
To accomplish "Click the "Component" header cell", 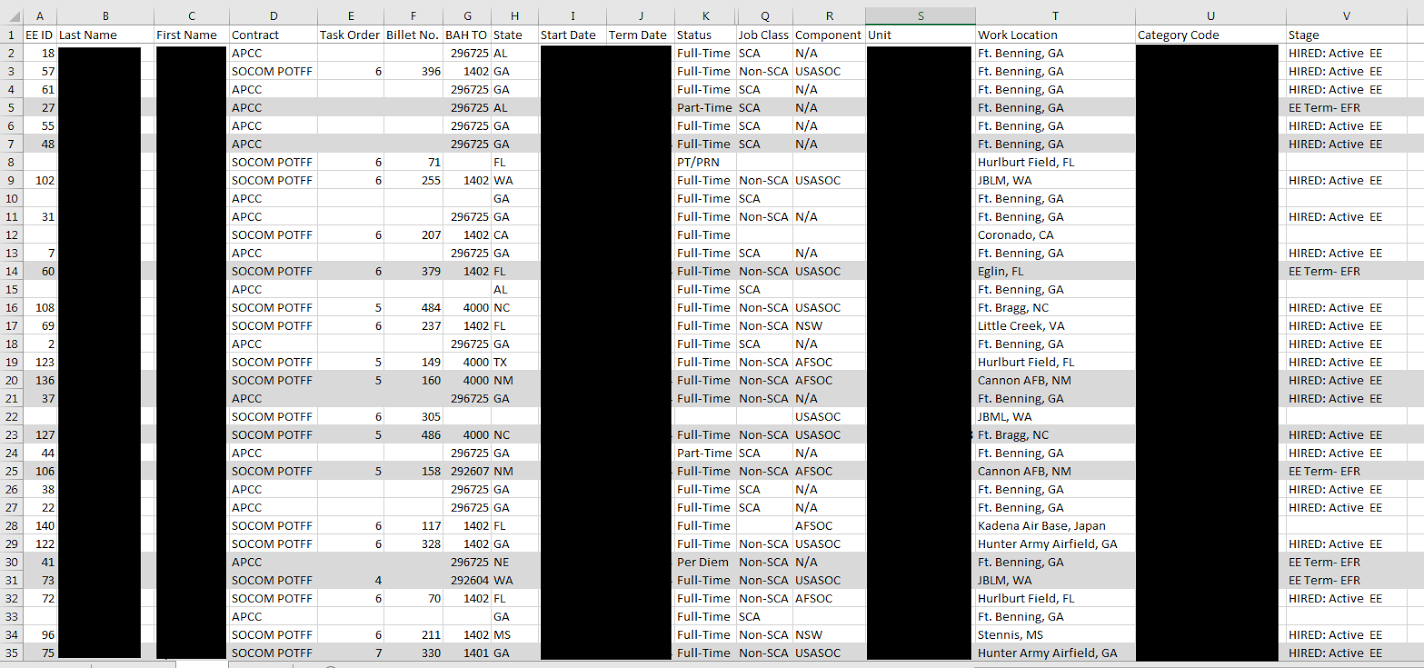I will pyautogui.click(x=829, y=35).
